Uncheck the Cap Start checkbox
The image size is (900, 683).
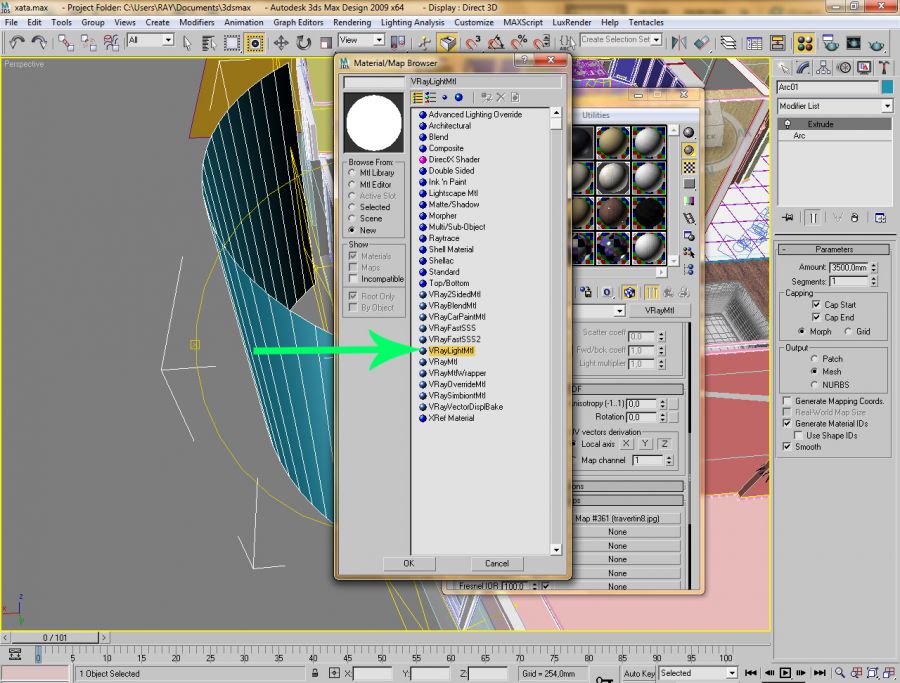tap(816, 304)
